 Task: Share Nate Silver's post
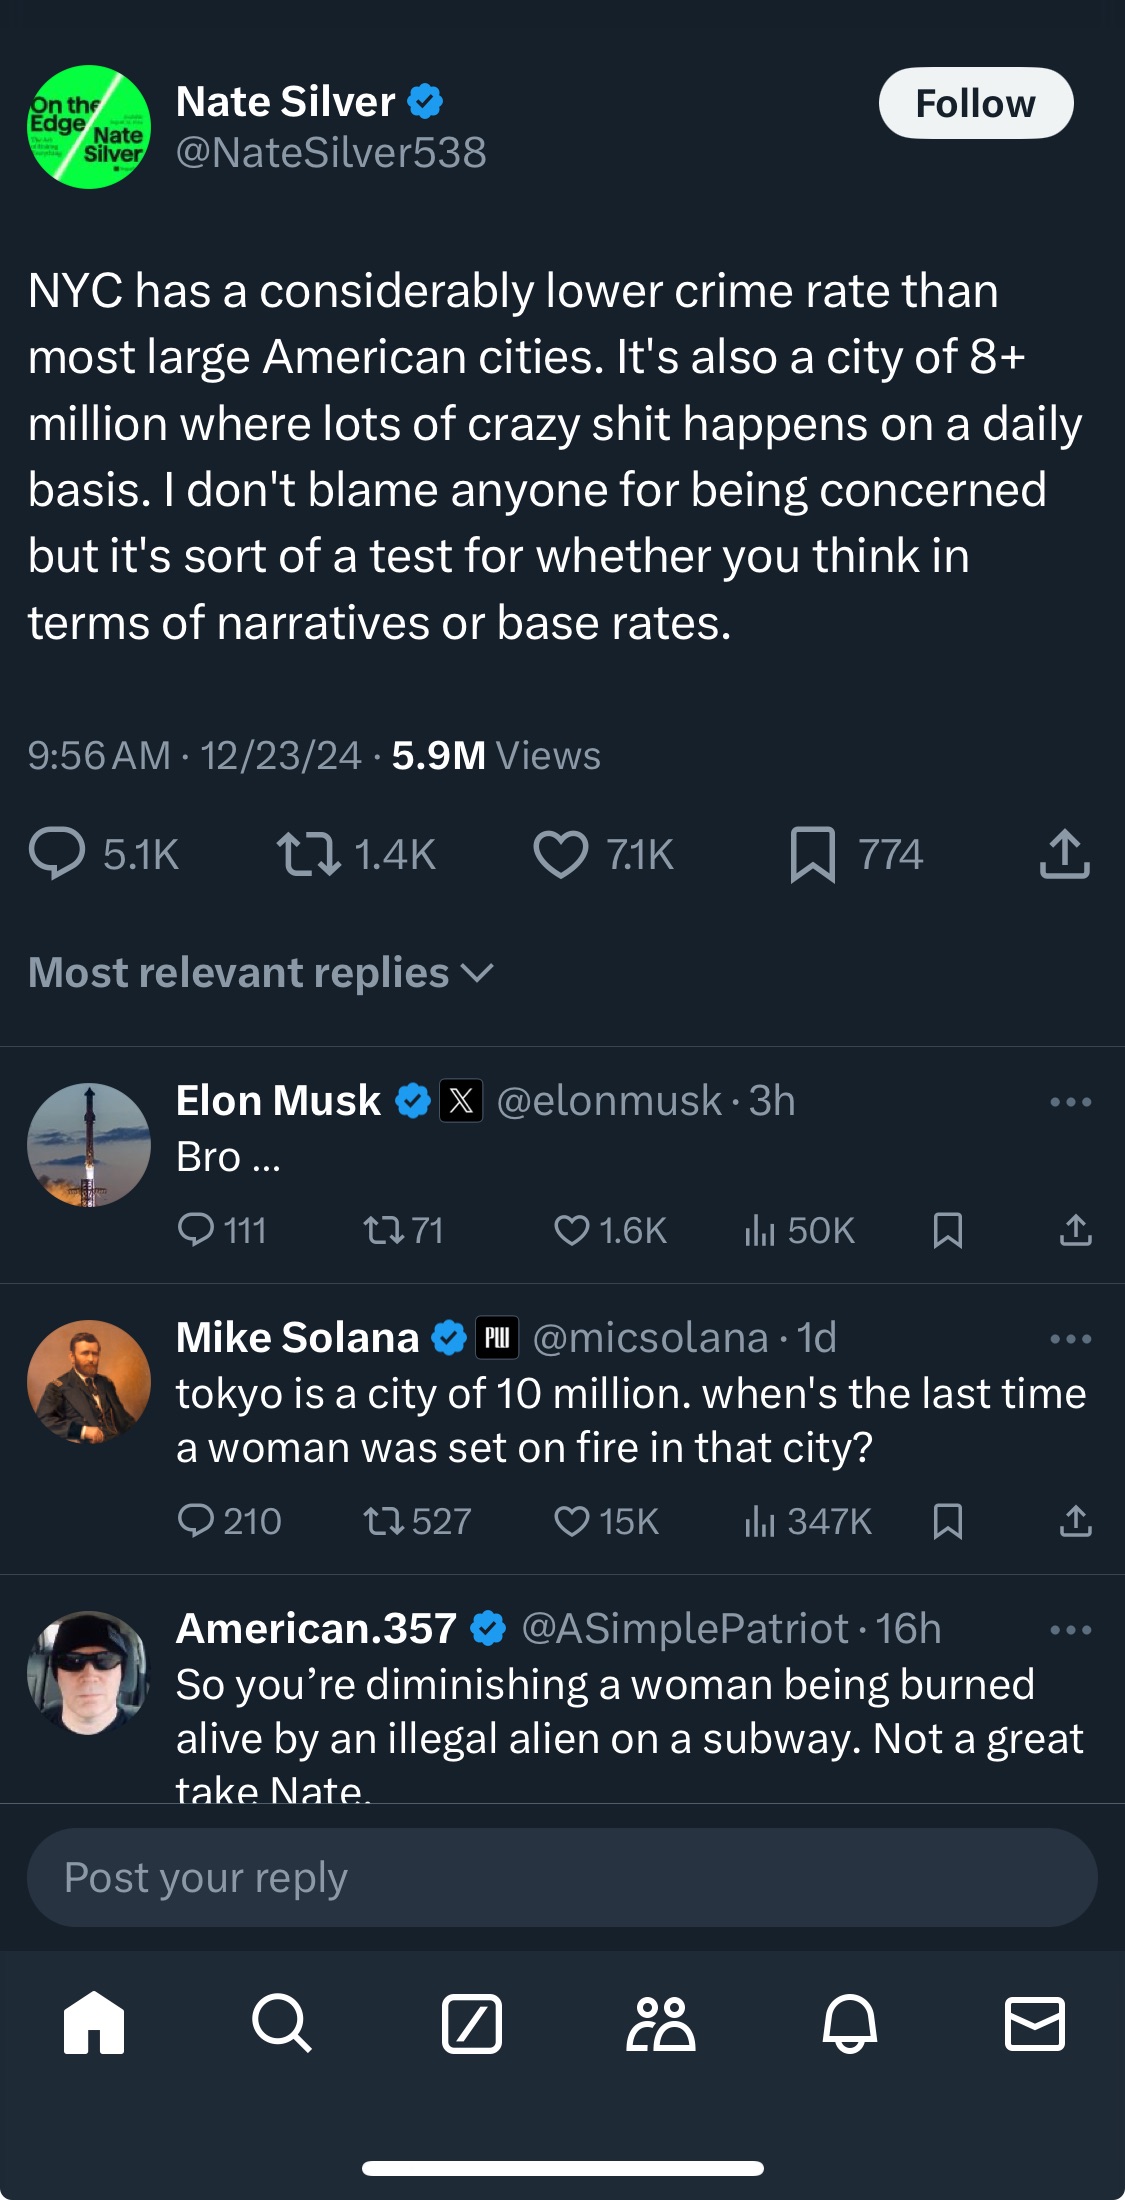coord(1064,855)
